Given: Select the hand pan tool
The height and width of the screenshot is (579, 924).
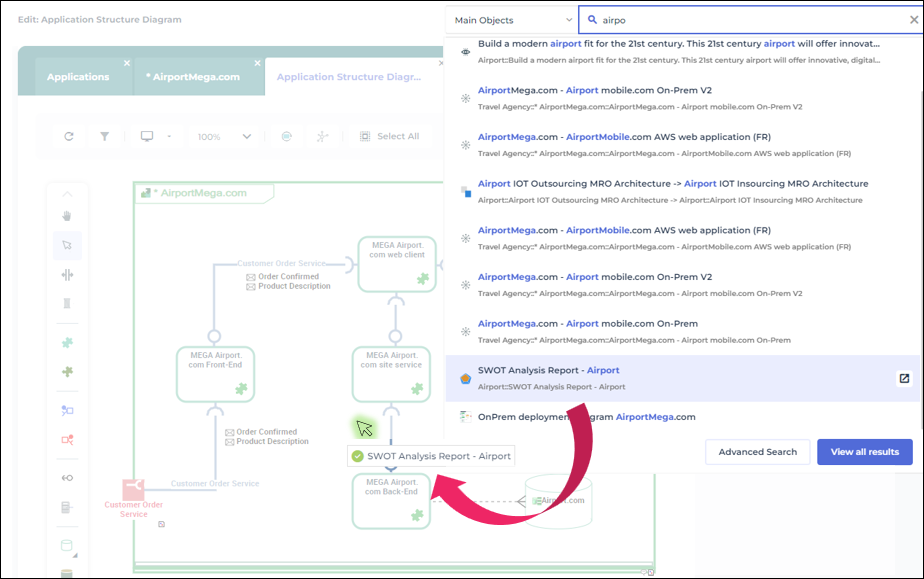Looking at the screenshot, I should [x=67, y=216].
